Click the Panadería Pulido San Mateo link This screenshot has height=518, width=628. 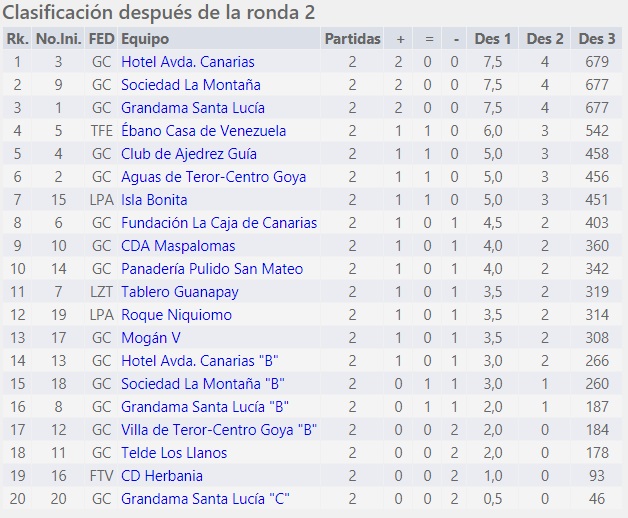[x=212, y=269]
